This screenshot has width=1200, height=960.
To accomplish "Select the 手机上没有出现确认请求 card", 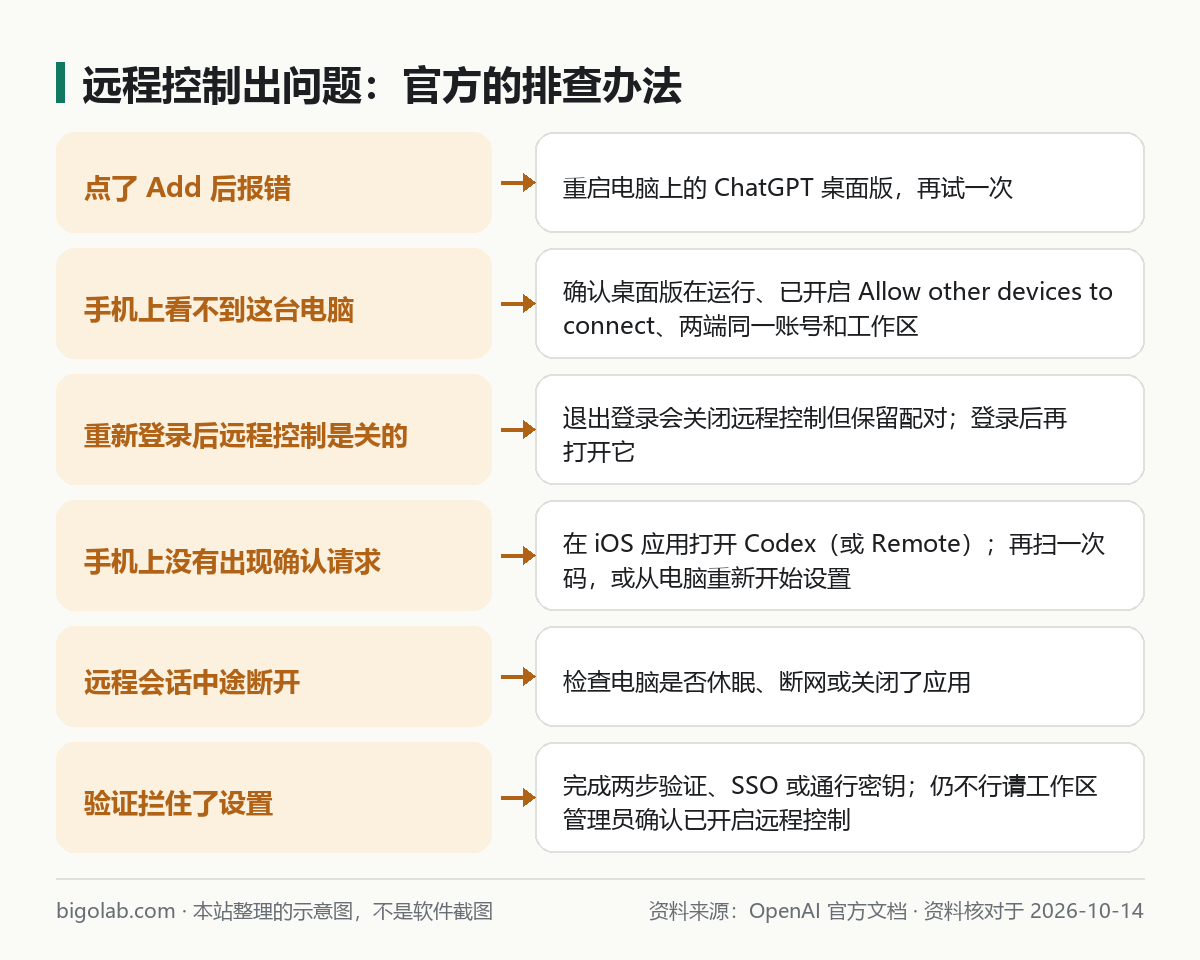I will coord(274,556).
